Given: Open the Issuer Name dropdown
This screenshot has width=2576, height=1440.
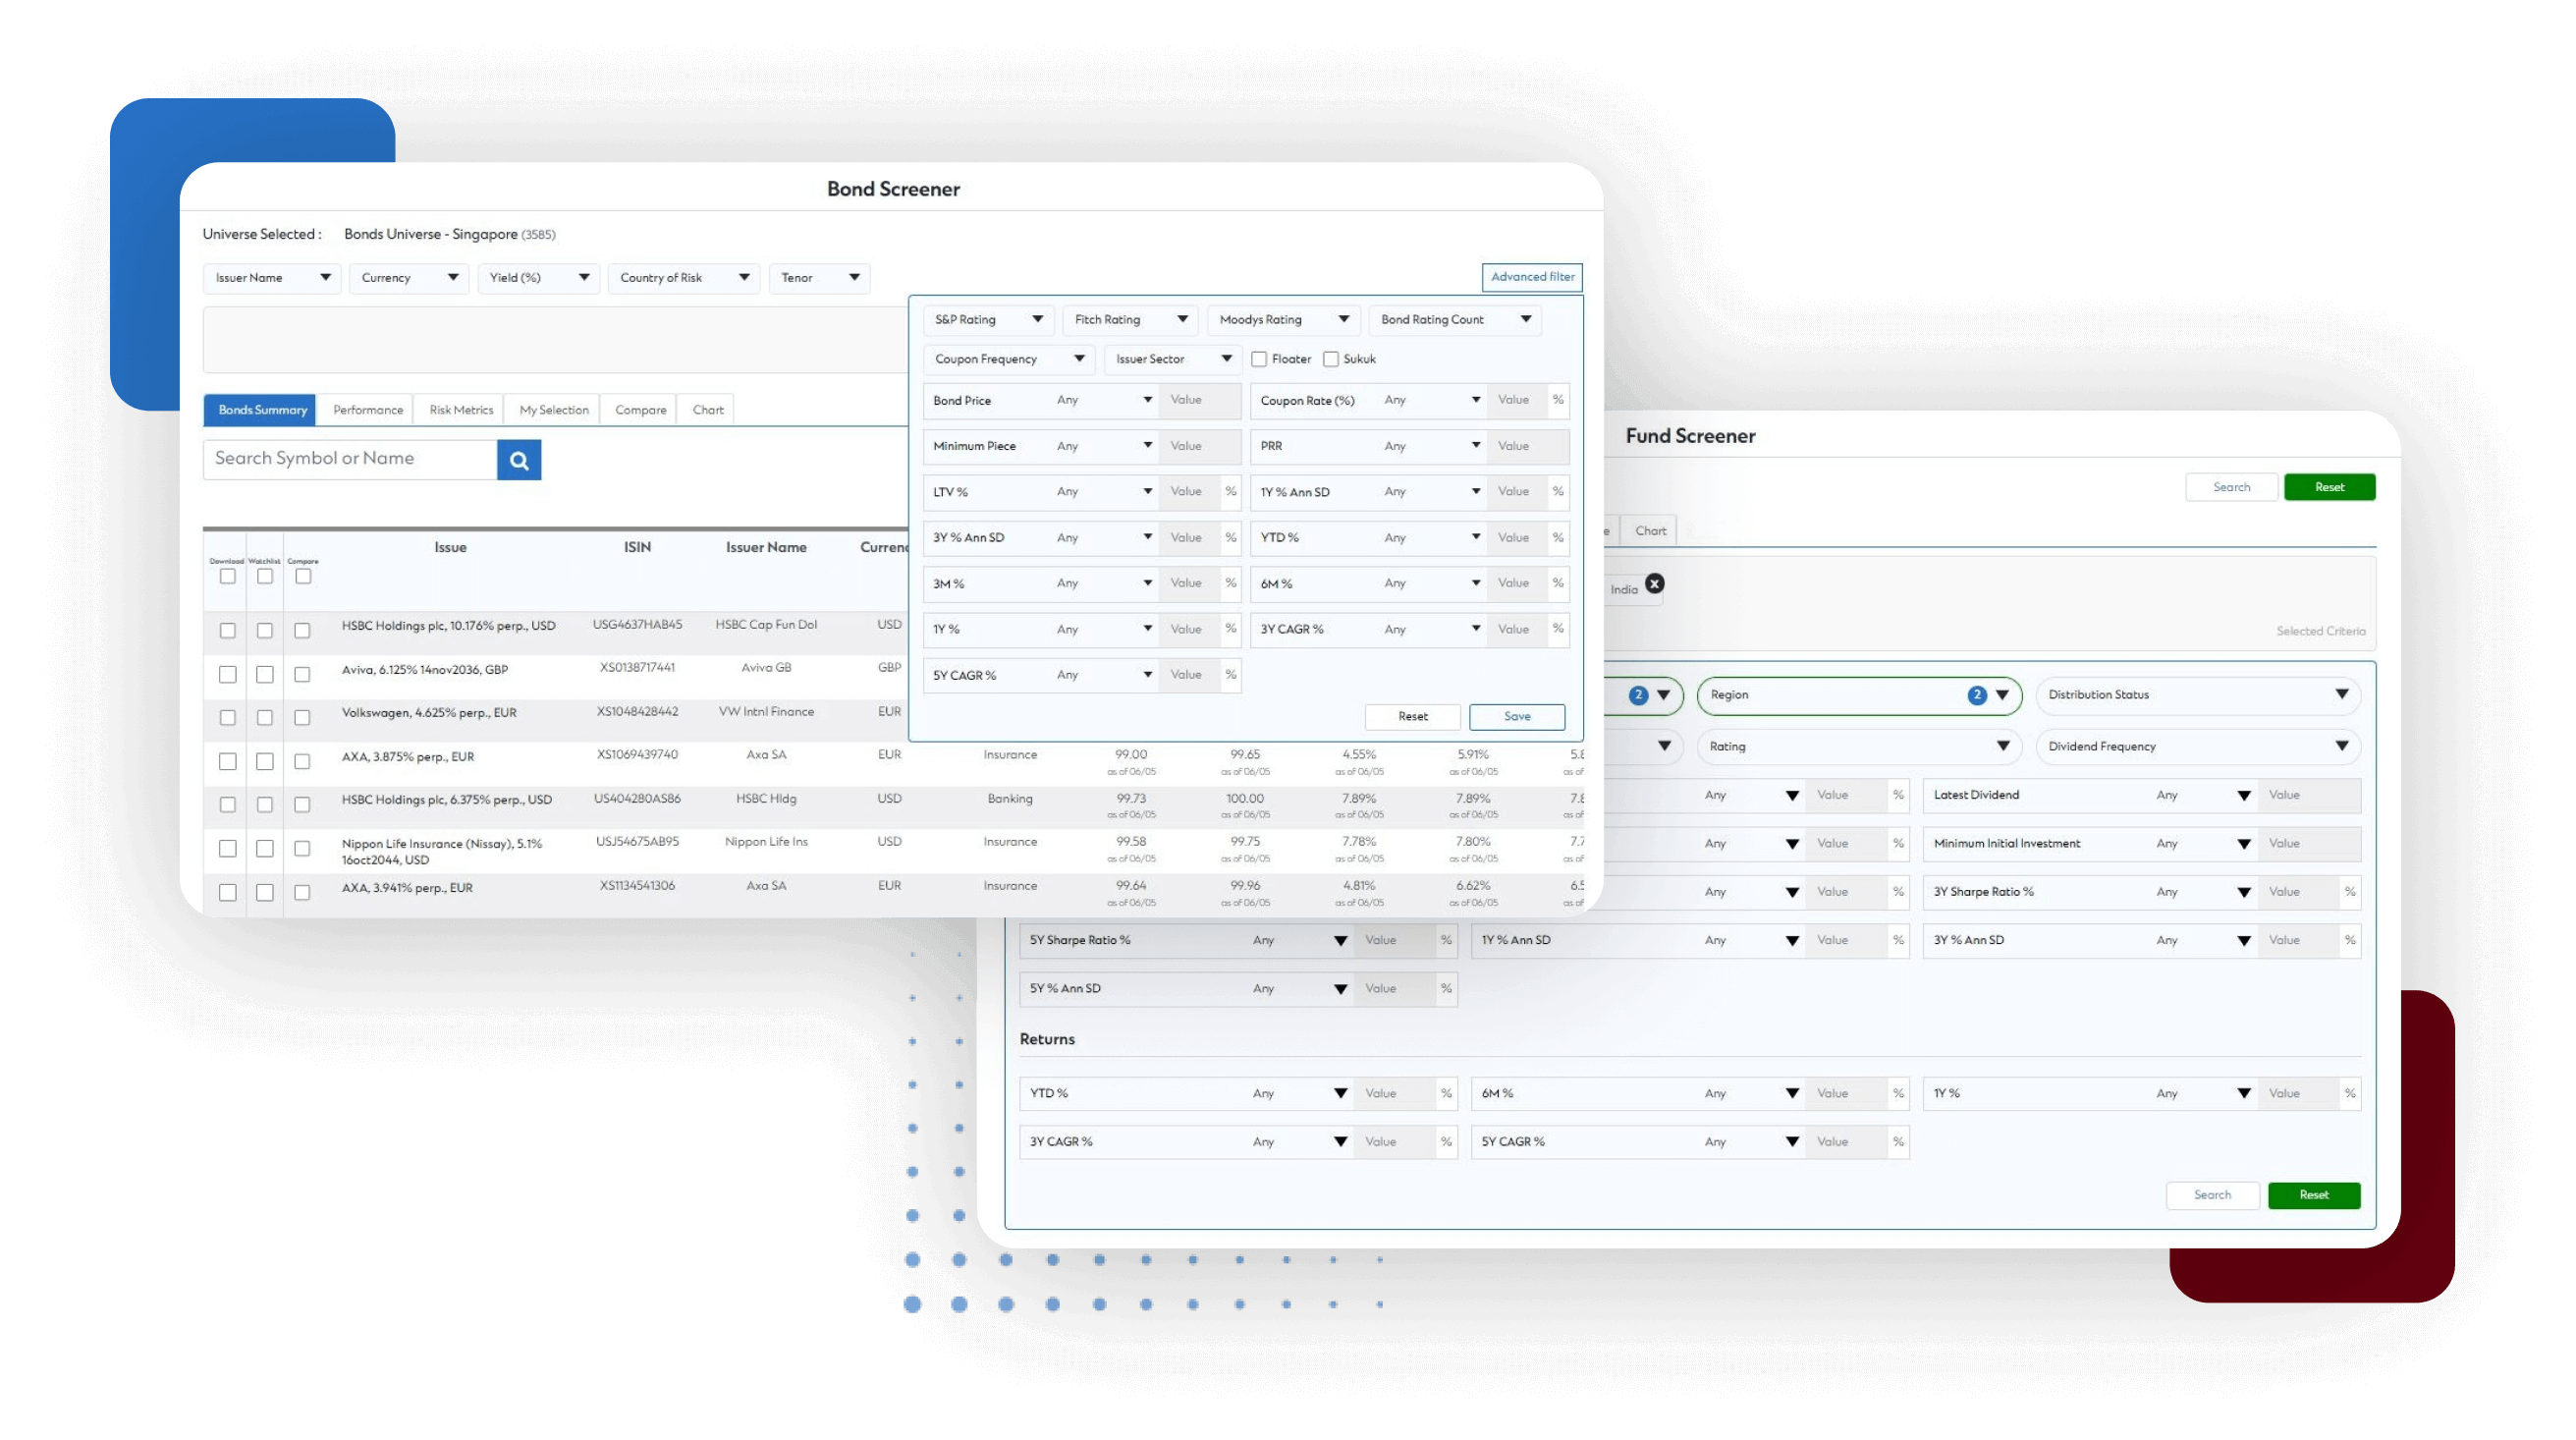Looking at the screenshot, I should click(x=272, y=278).
